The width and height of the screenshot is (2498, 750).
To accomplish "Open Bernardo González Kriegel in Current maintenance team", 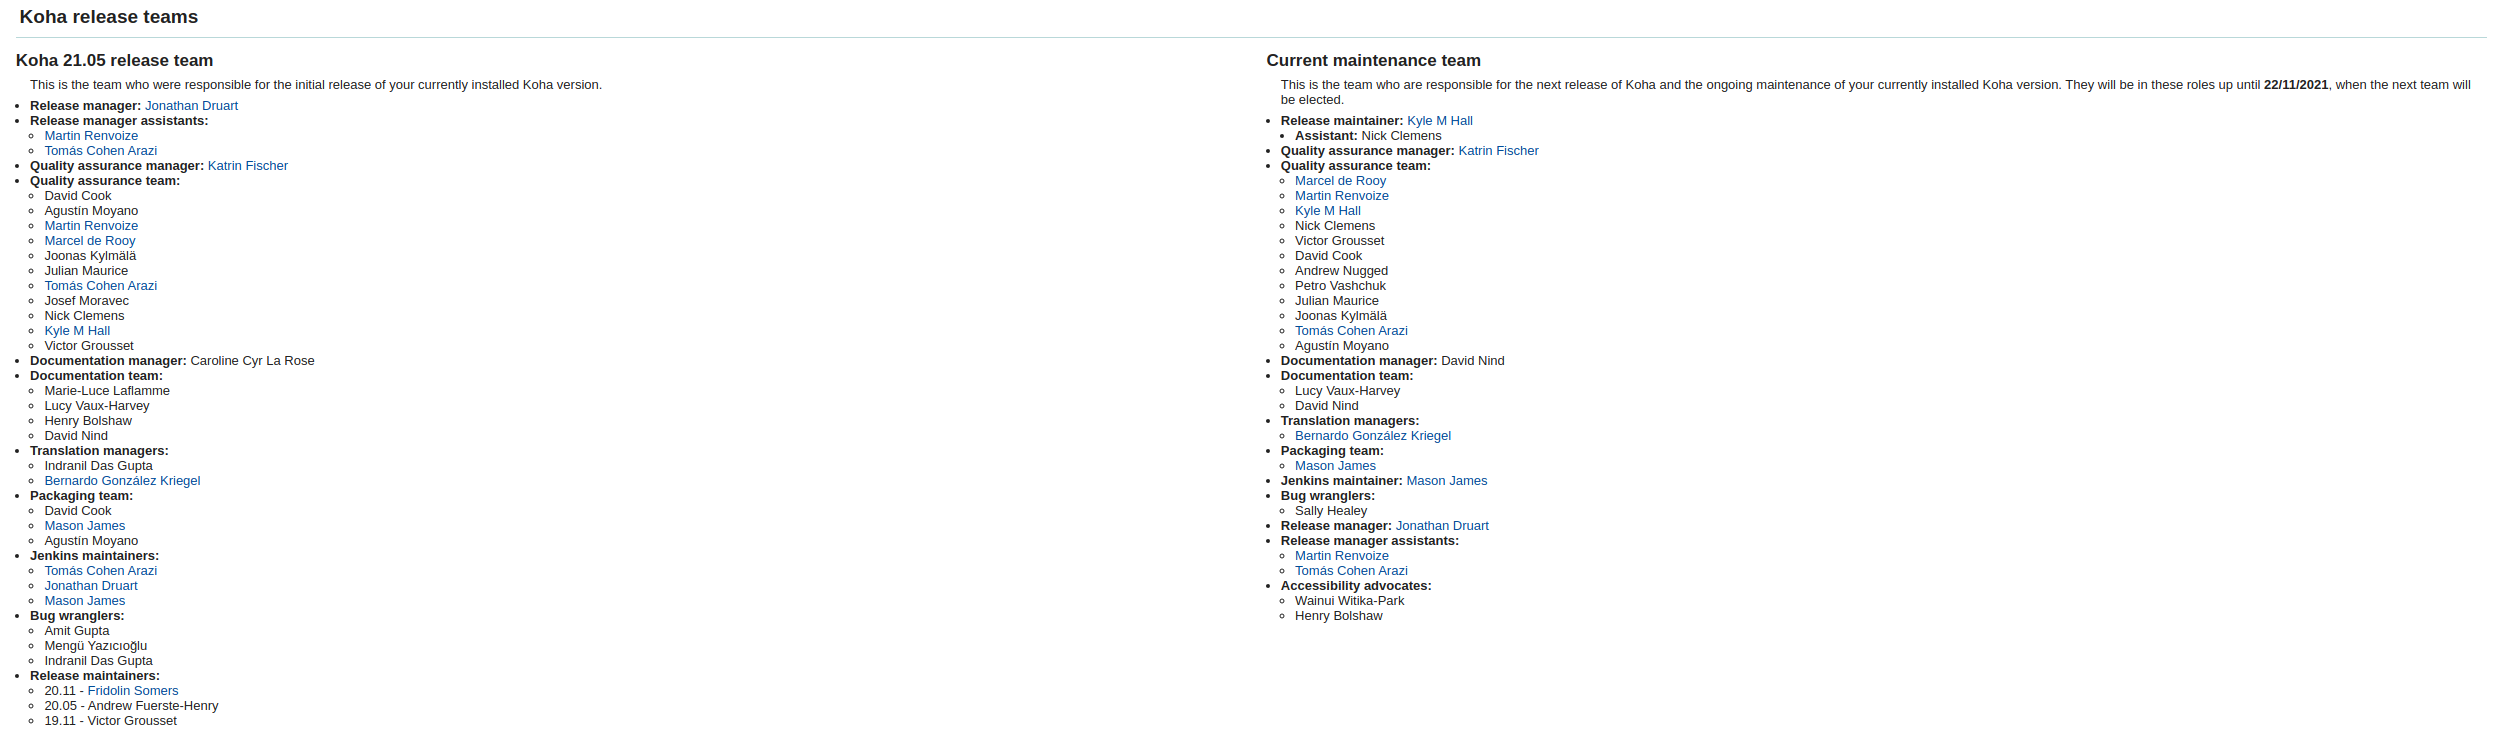I will pos(1372,436).
